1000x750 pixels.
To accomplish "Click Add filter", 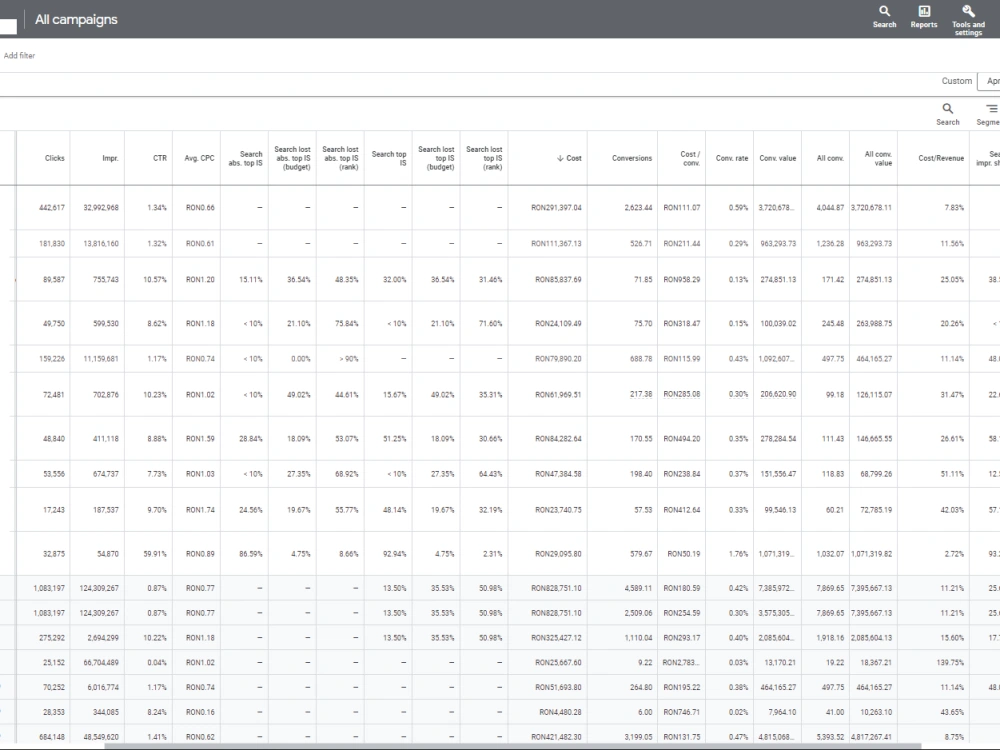I will 19,55.
